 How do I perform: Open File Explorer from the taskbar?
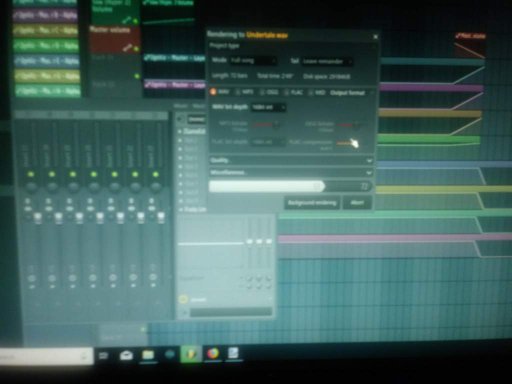tap(148, 355)
